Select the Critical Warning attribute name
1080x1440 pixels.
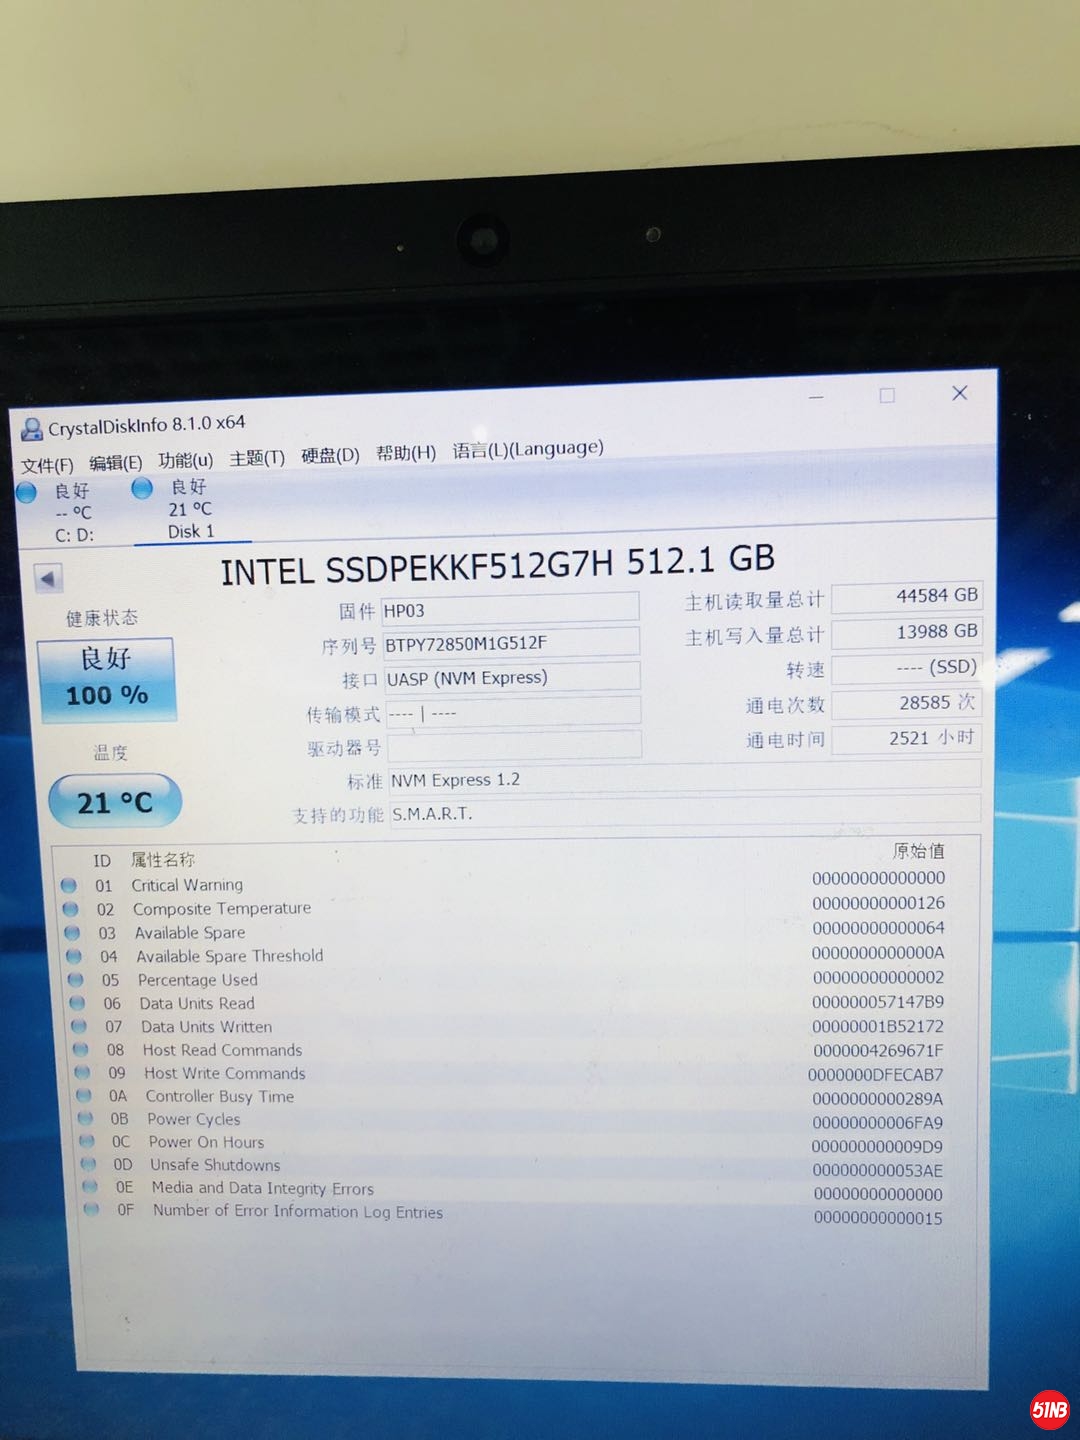187,885
